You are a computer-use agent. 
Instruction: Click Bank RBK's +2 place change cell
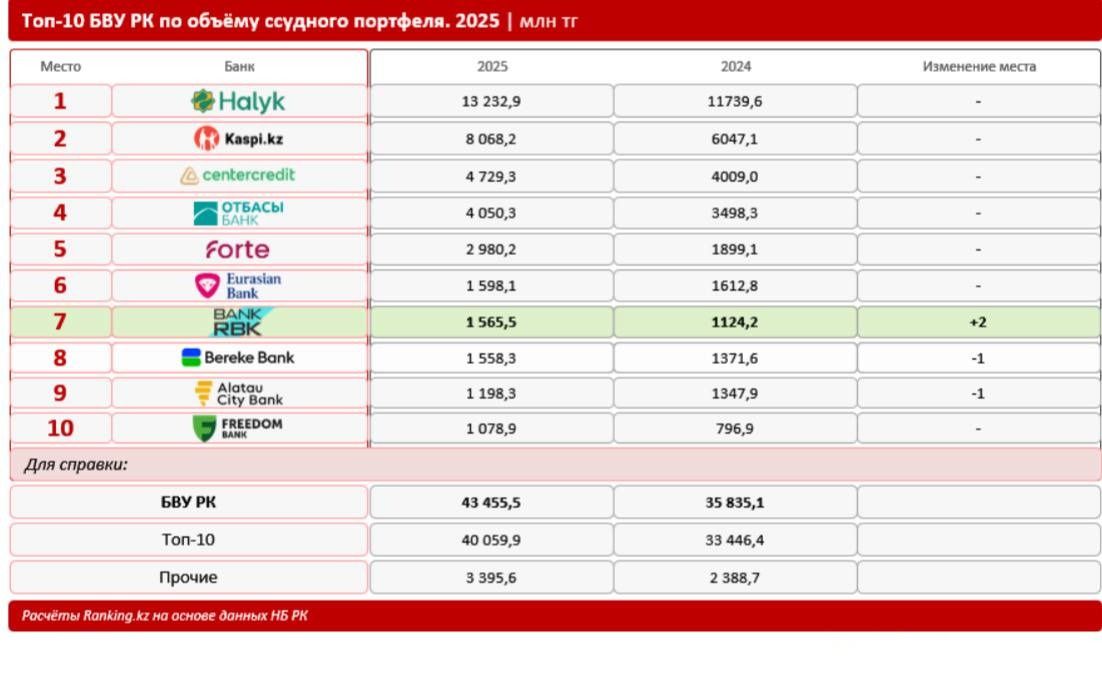point(978,322)
